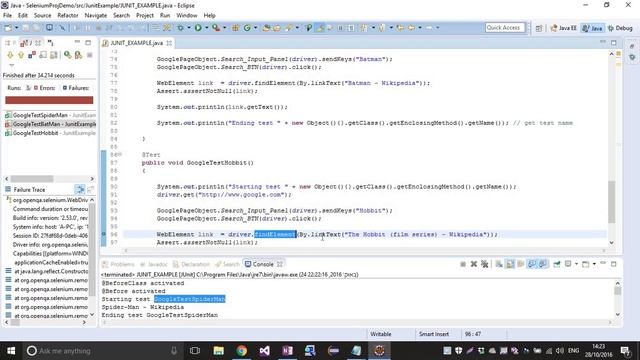Open dropdown next to New Java Class

[x=256, y=28]
